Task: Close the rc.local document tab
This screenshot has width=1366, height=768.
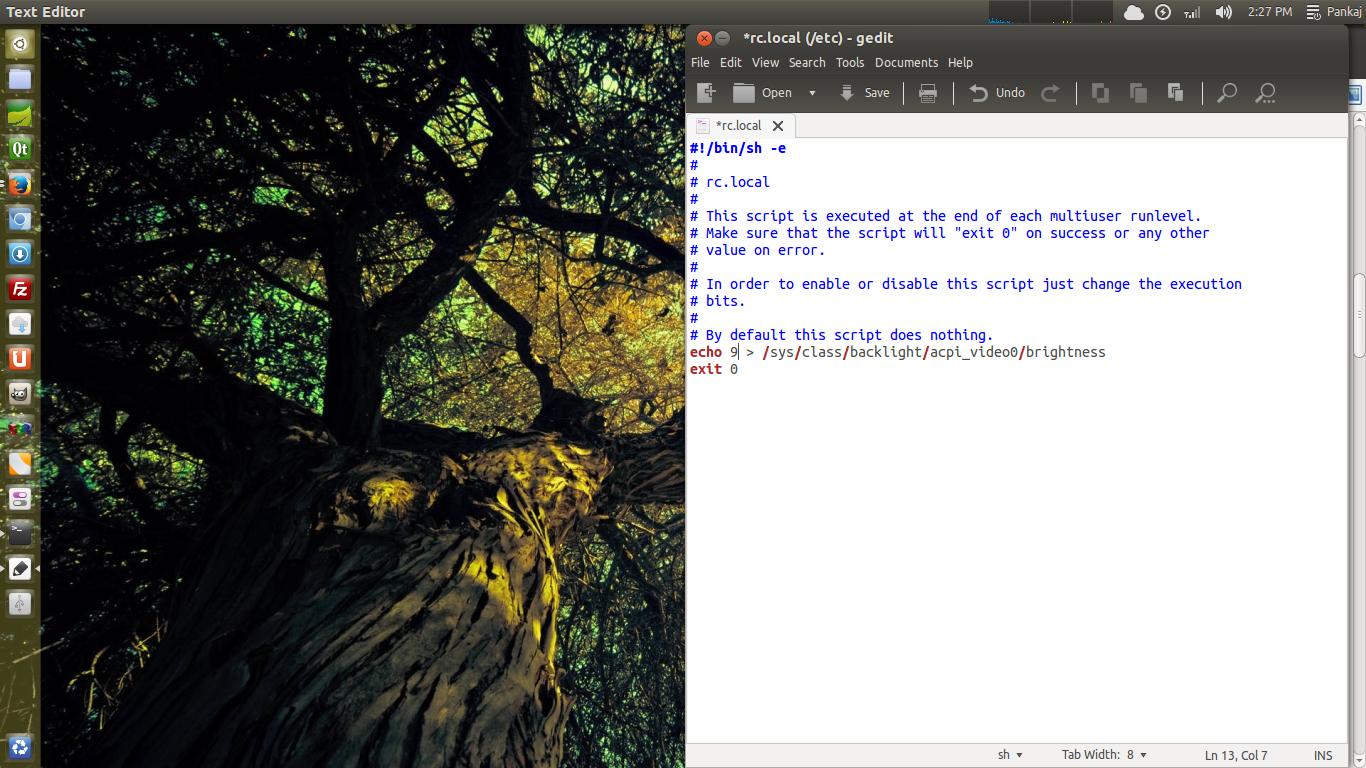Action: pos(778,126)
